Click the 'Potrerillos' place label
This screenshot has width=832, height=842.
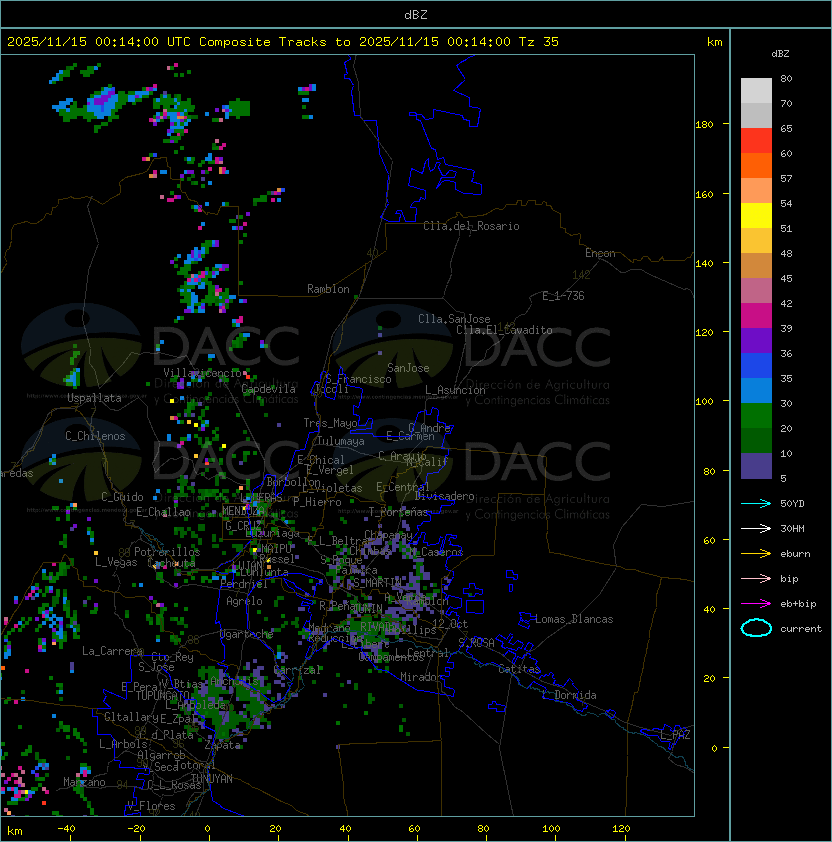tap(167, 552)
